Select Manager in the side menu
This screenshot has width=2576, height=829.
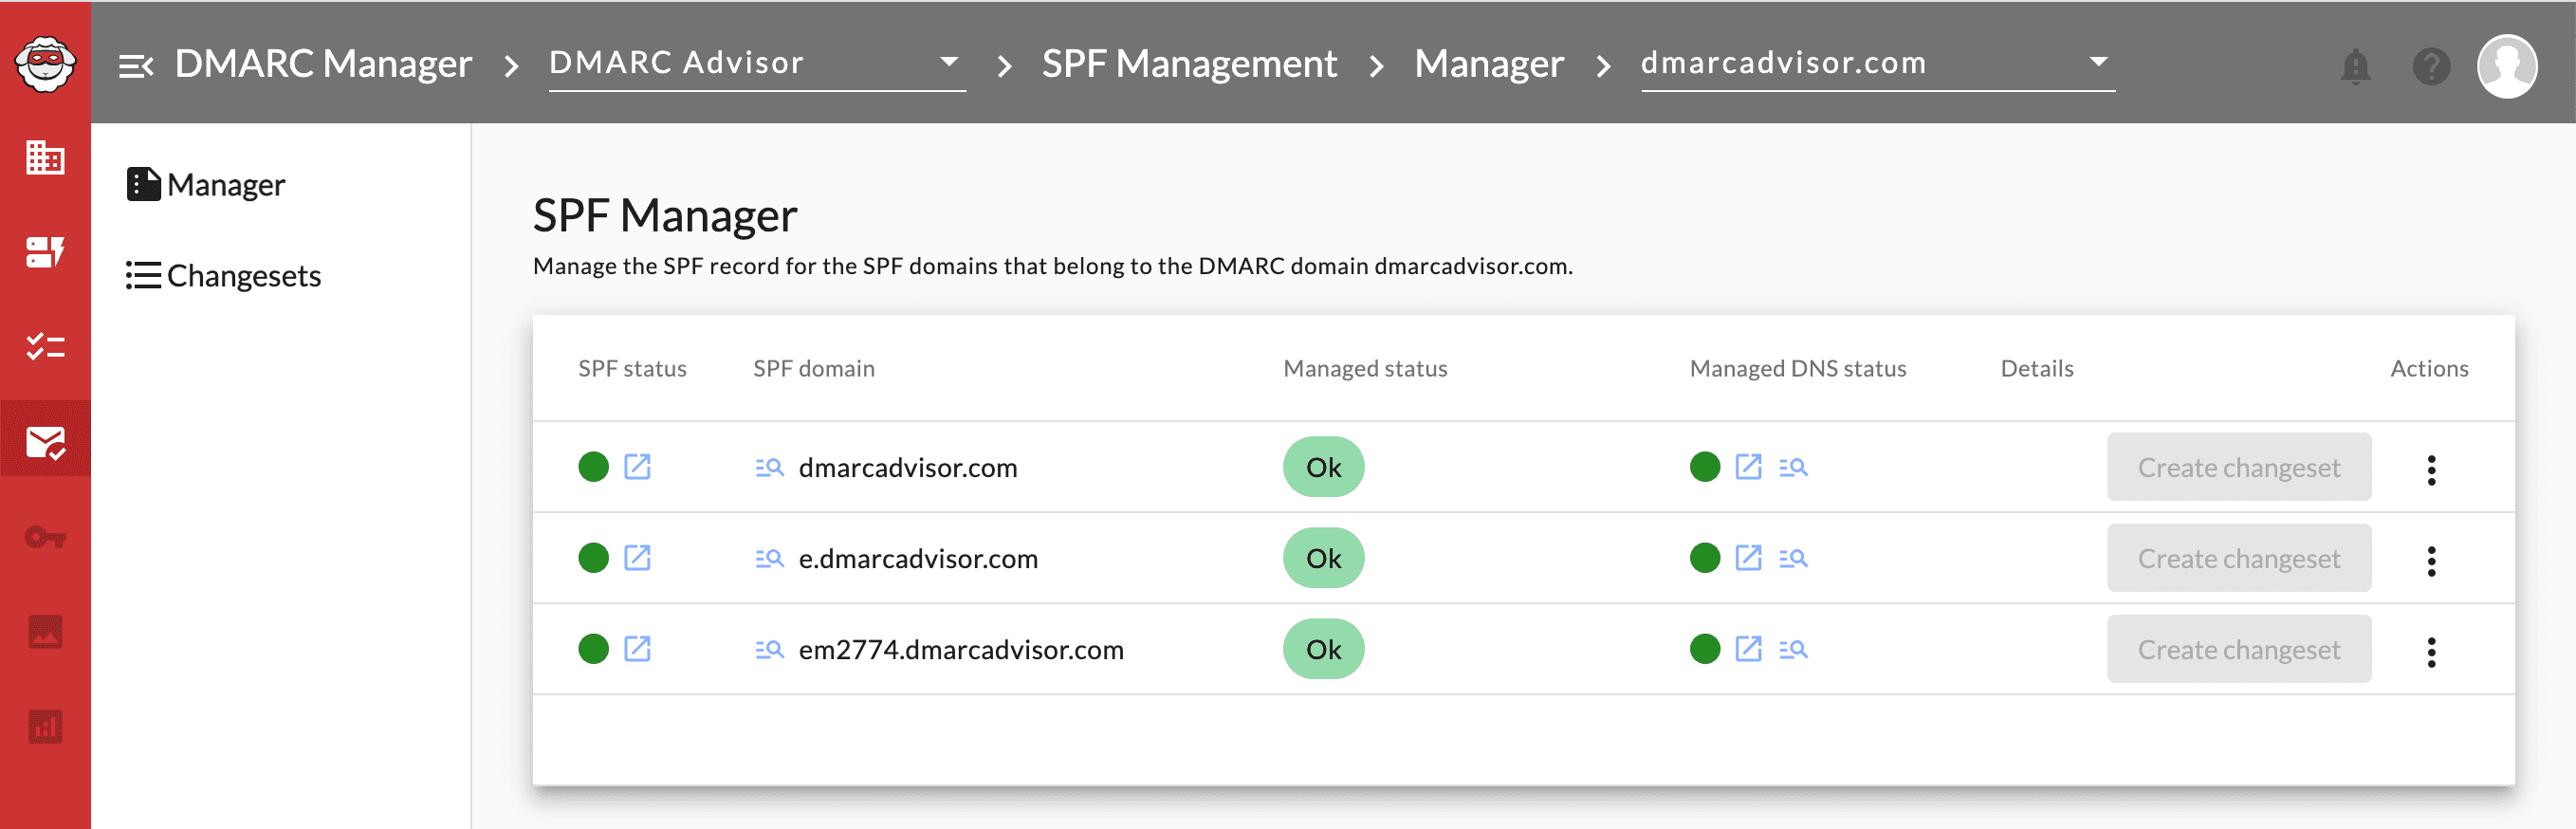pos(206,185)
